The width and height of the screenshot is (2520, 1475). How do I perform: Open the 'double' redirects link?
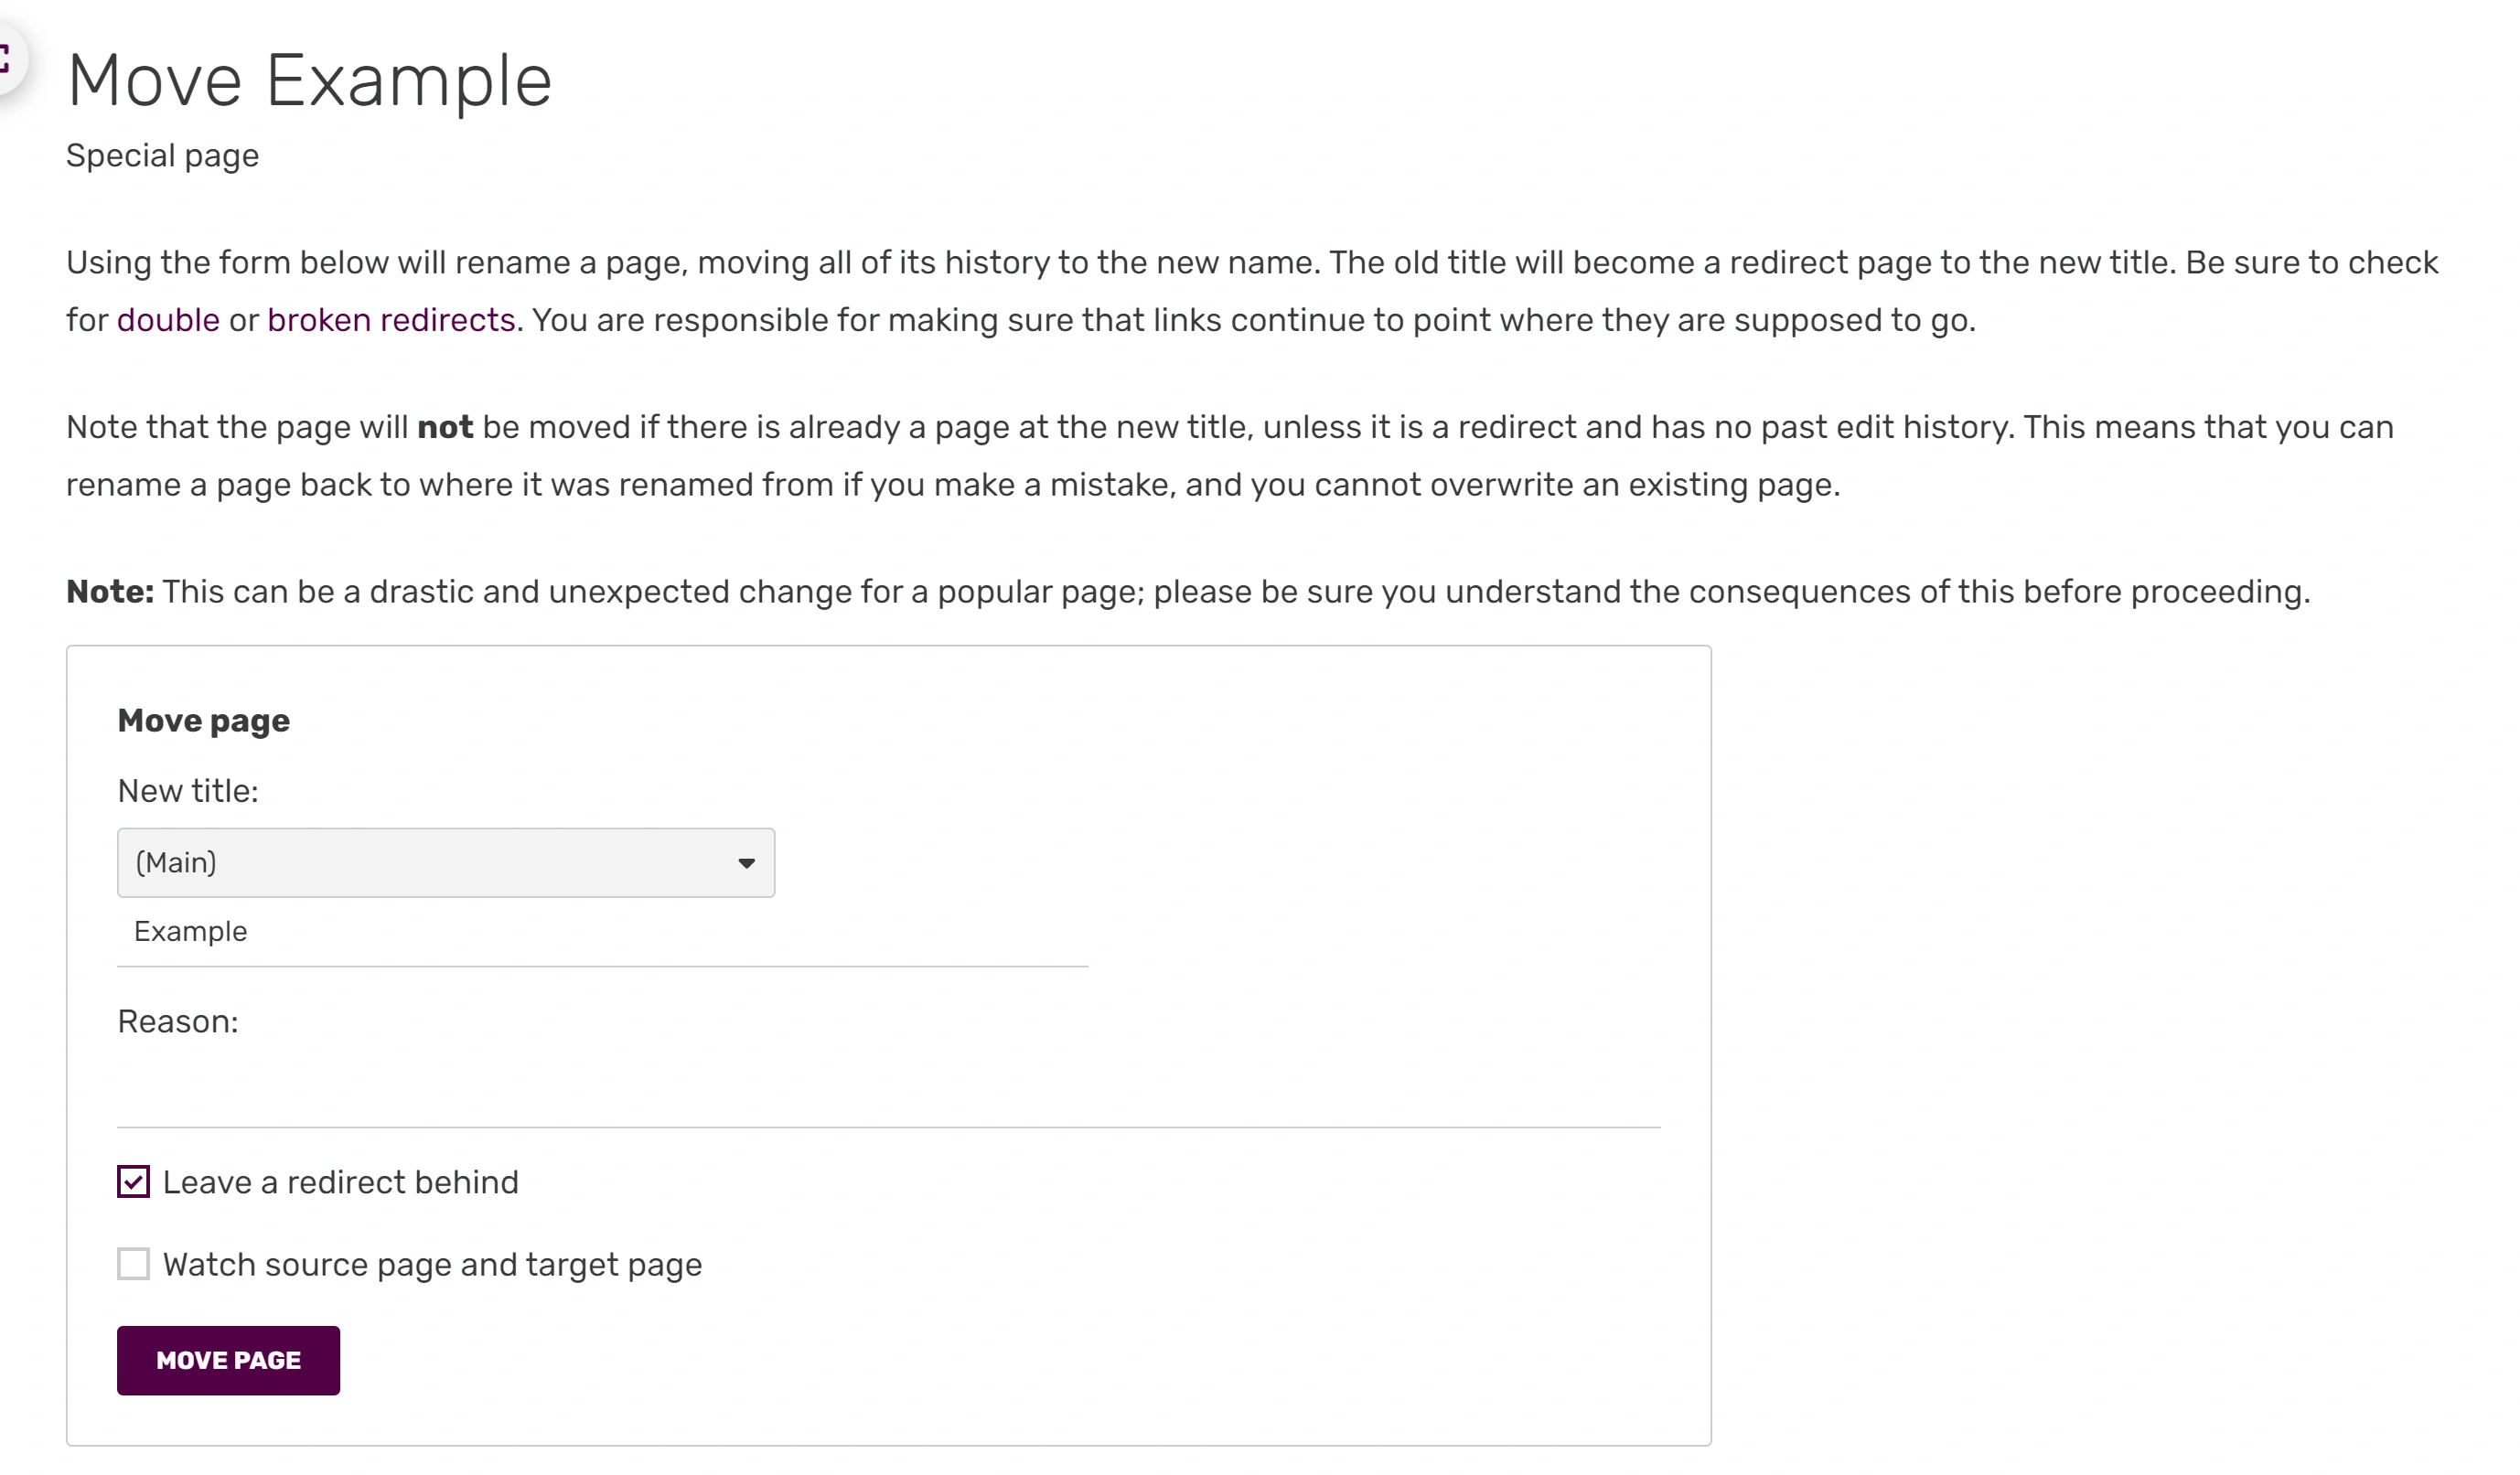168,320
